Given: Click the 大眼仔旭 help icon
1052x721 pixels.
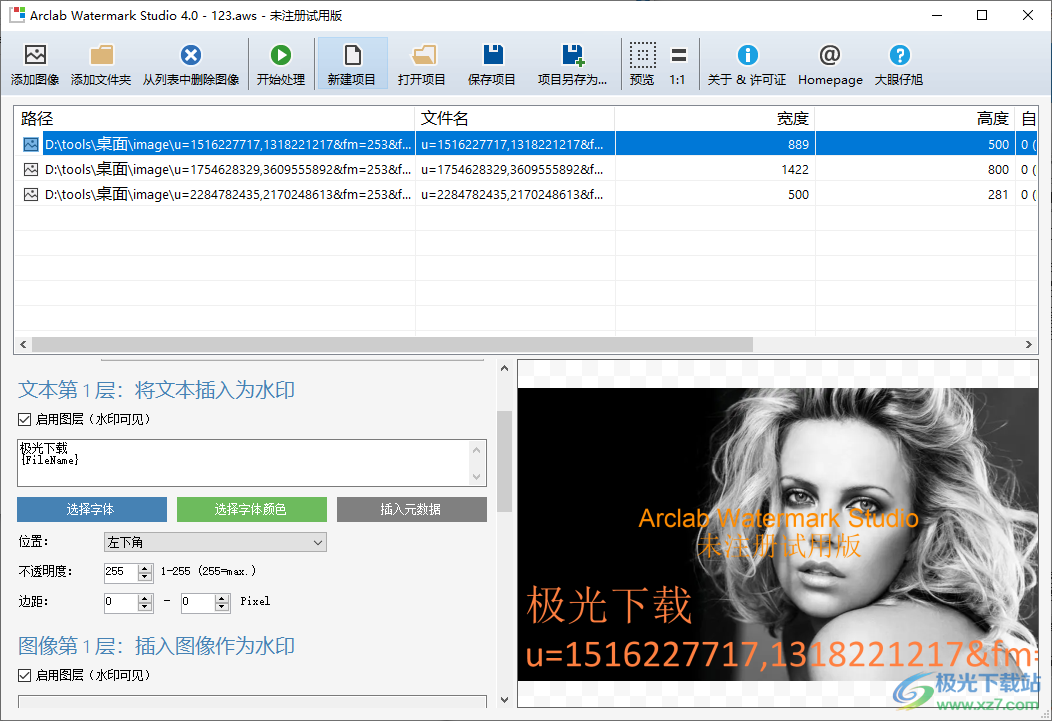Looking at the screenshot, I should point(899,55).
